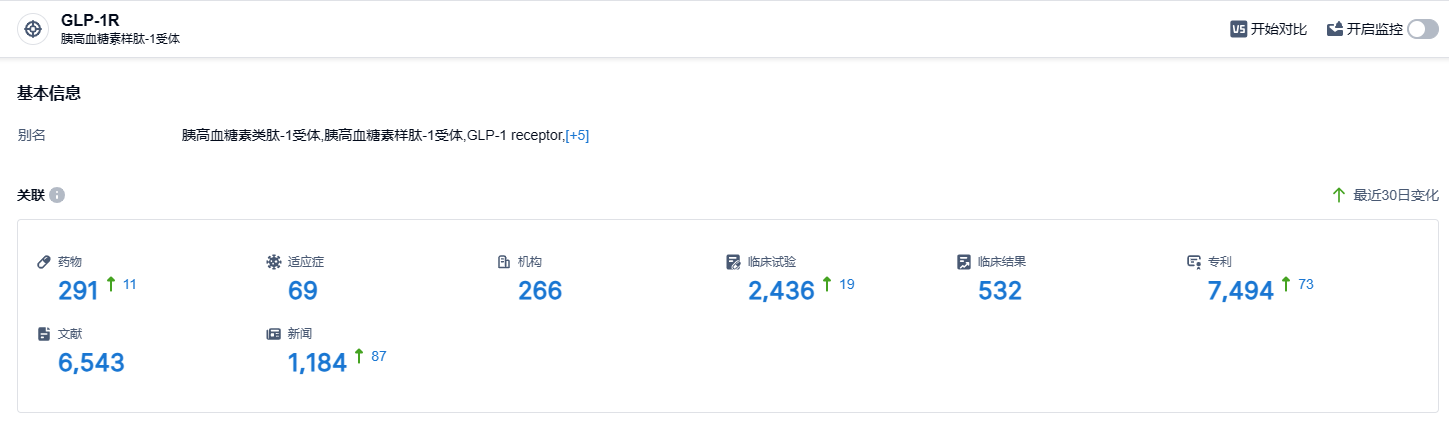Click the 开始对比 compare button
The height and width of the screenshot is (424, 1449).
click(1278, 30)
